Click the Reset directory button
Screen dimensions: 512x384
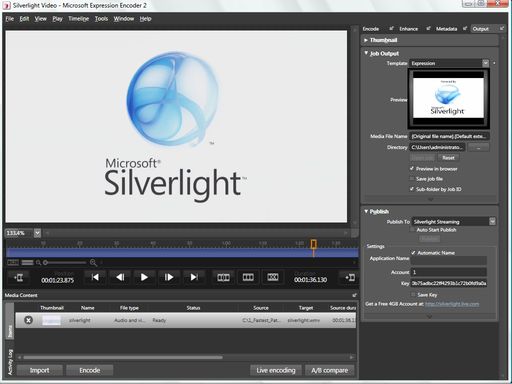tap(448, 158)
